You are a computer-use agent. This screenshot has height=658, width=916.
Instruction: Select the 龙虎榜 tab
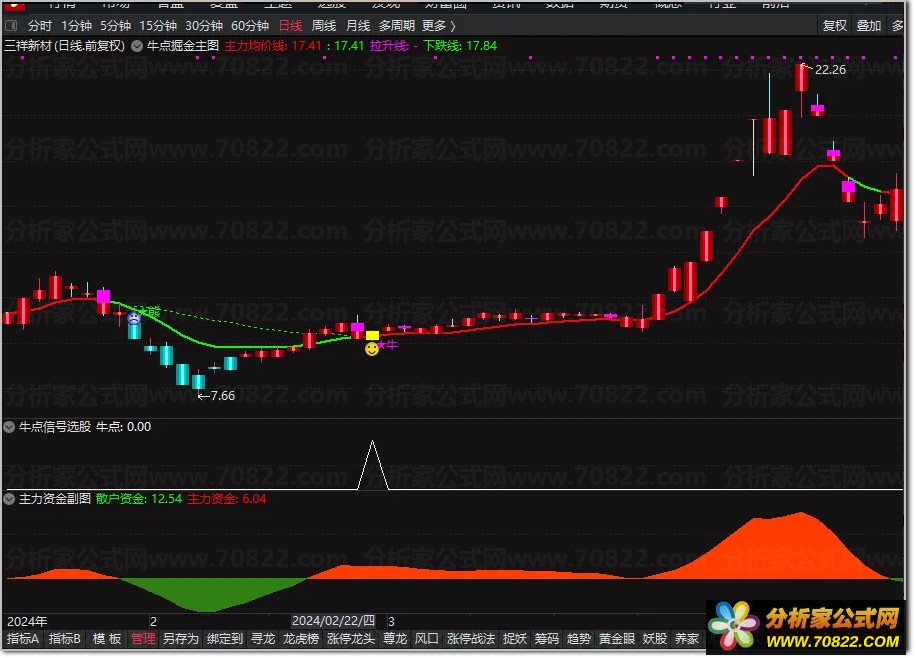301,639
